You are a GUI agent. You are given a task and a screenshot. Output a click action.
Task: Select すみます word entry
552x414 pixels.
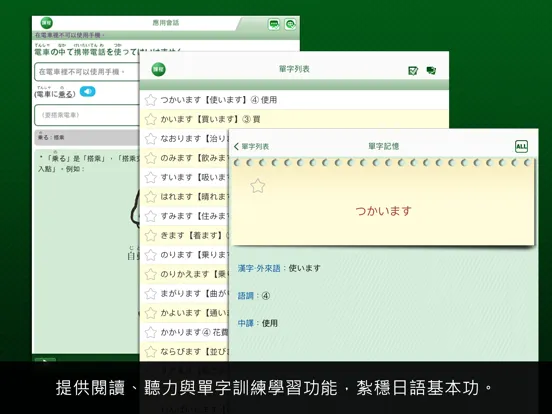tap(184, 216)
